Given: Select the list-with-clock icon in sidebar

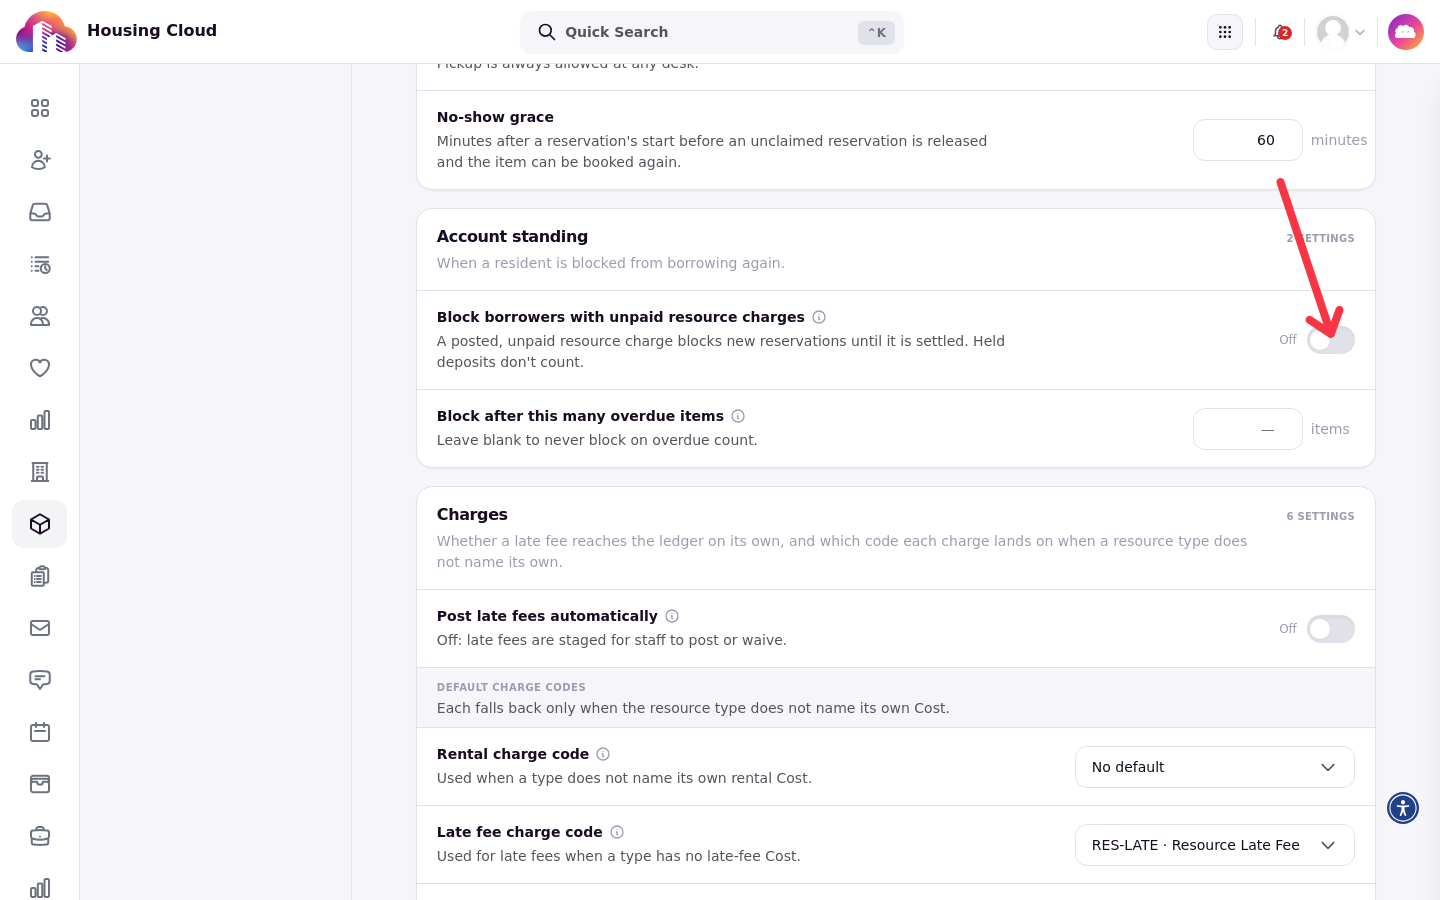Looking at the screenshot, I should [x=40, y=264].
